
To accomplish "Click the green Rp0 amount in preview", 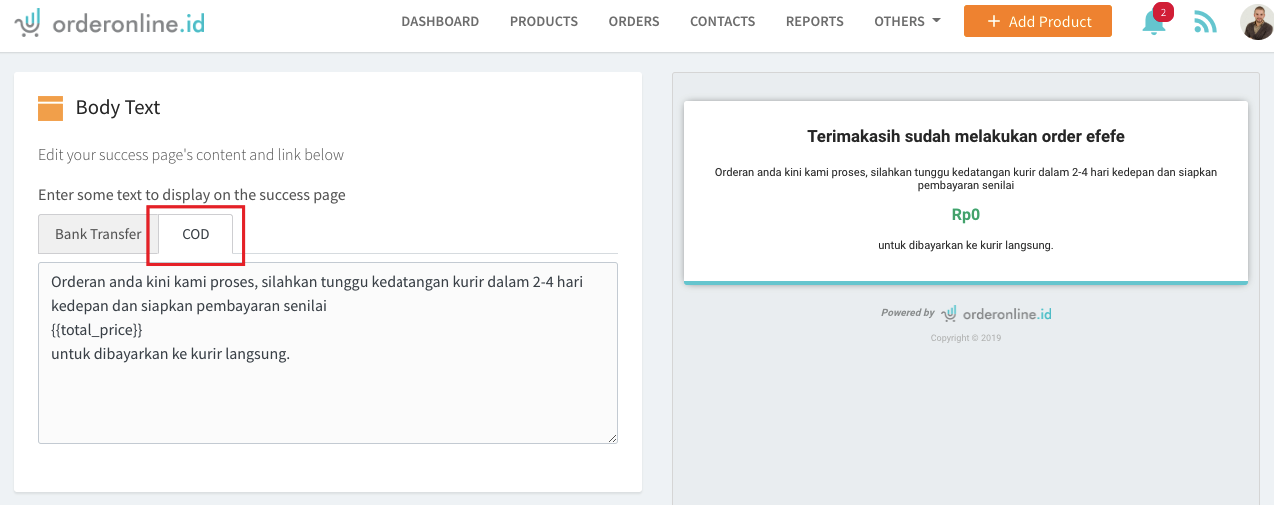I will tap(965, 214).
